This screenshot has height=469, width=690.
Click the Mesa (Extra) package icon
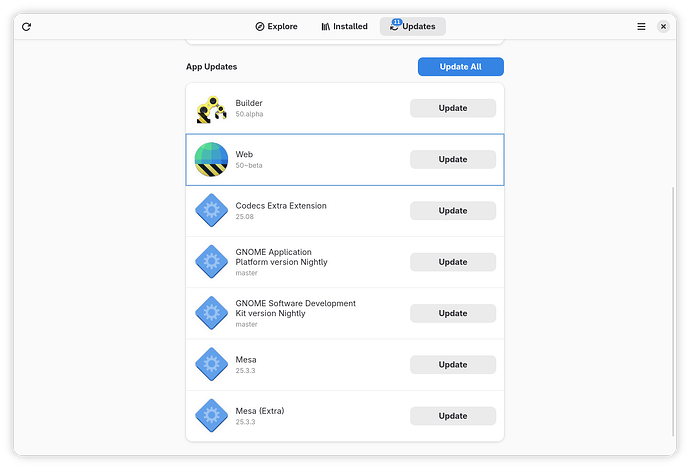(x=211, y=415)
